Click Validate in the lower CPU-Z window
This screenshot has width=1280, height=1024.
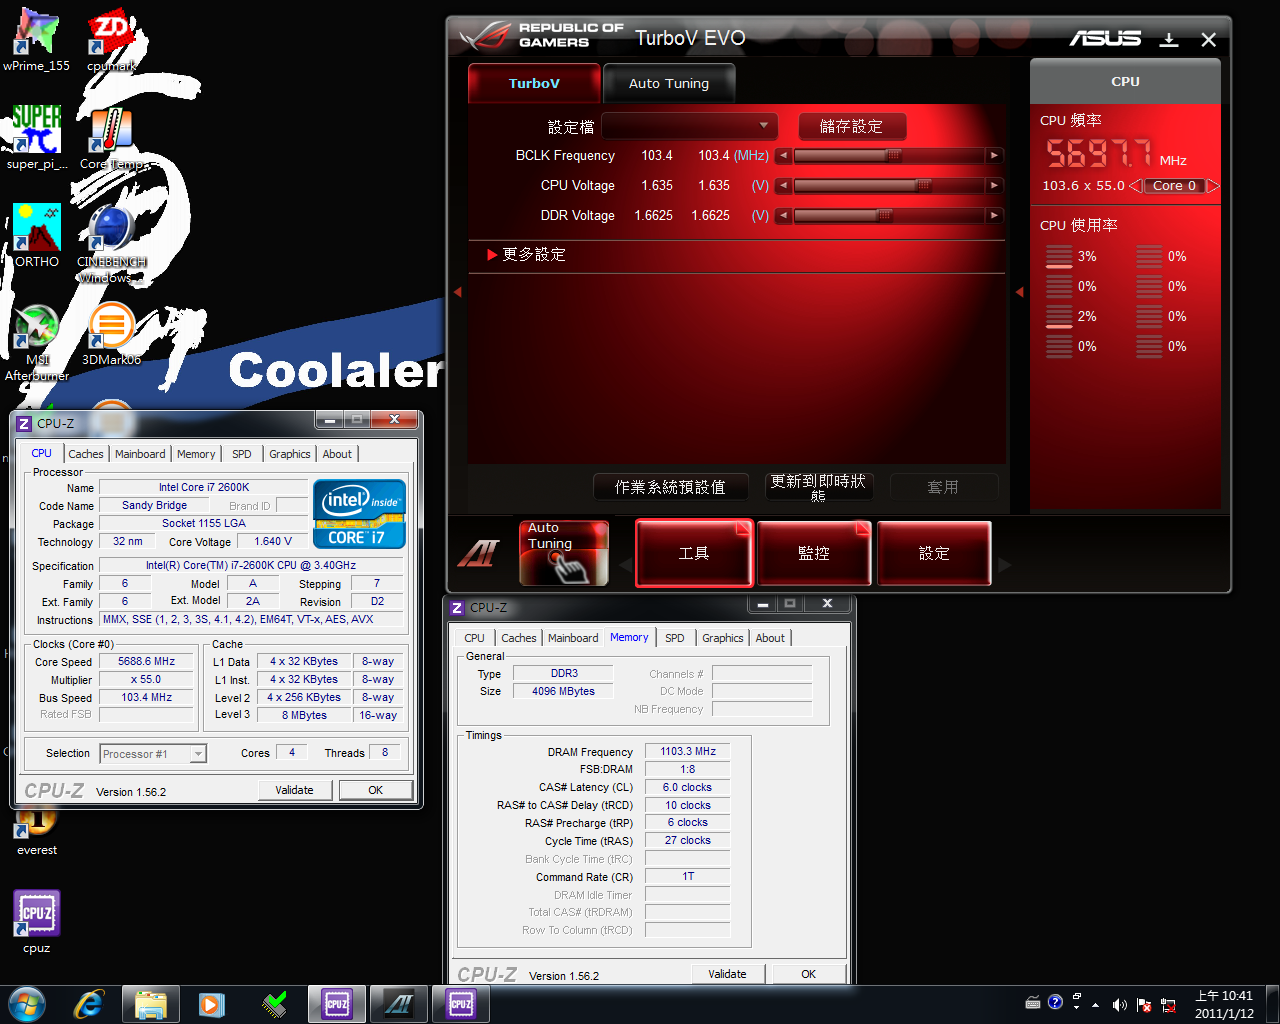[x=727, y=974]
